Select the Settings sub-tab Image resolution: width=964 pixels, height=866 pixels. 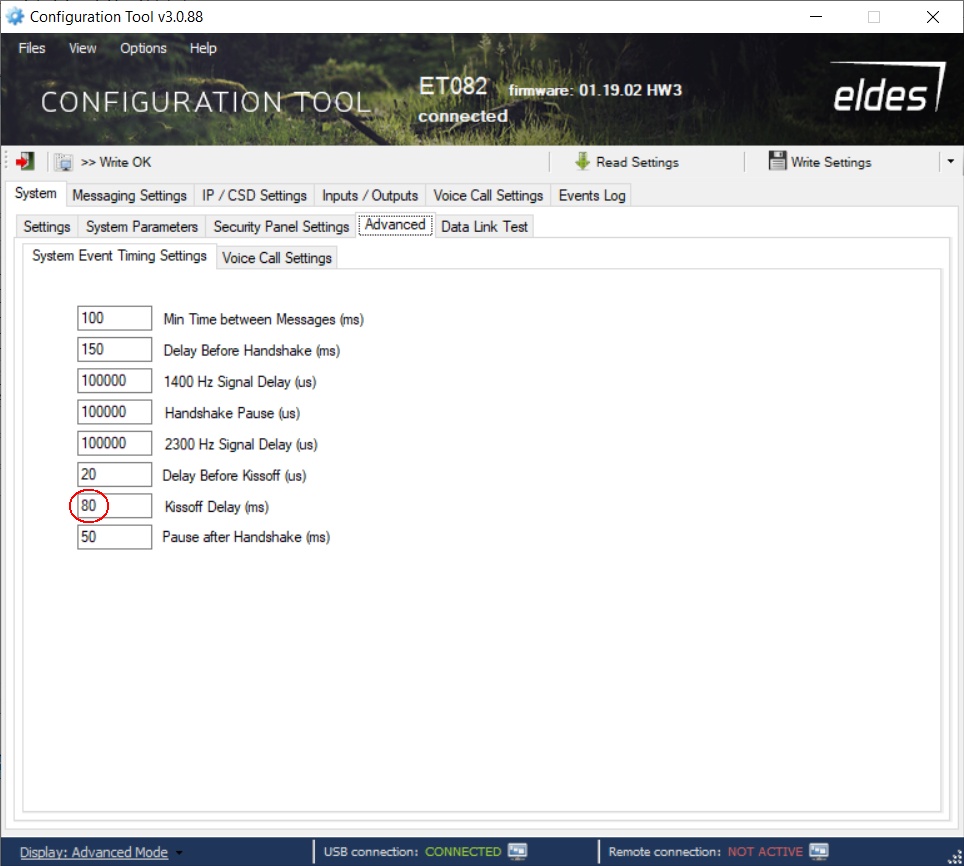(x=47, y=227)
